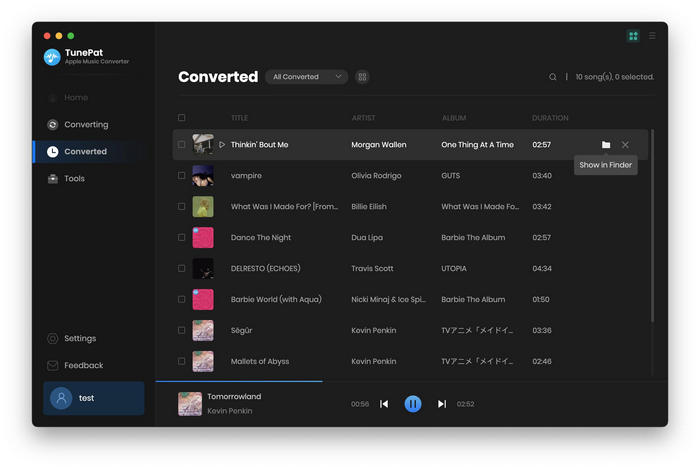Expand the All Converted dropdown
Viewport: 700px width, 469px height.
click(x=307, y=77)
